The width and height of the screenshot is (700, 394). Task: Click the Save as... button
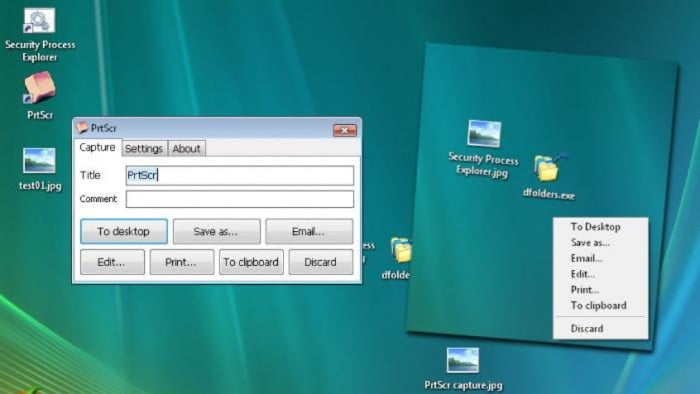[216, 231]
